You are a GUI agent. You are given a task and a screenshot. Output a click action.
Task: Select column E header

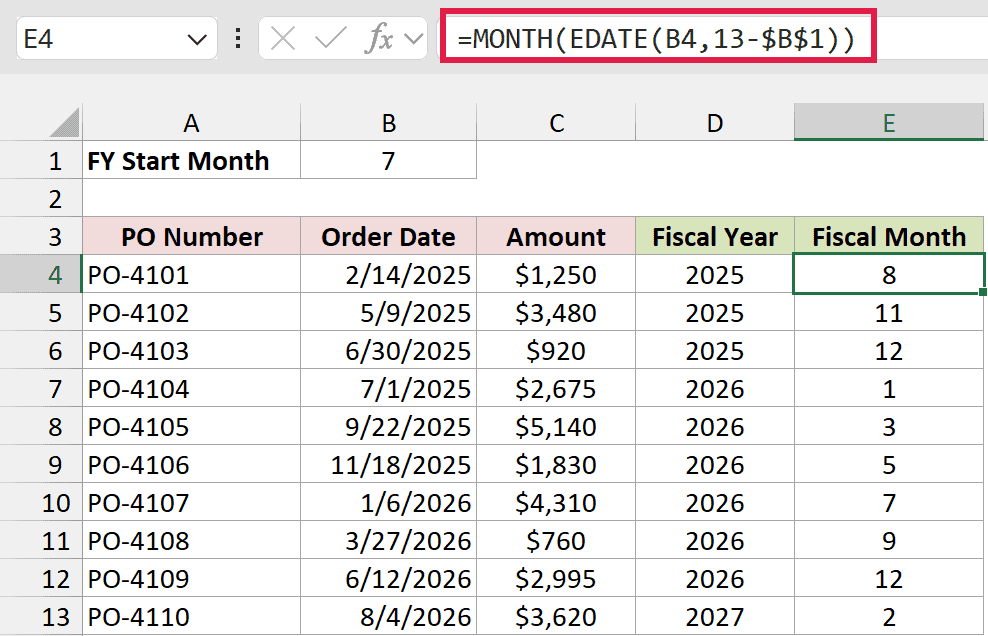tap(889, 123)
